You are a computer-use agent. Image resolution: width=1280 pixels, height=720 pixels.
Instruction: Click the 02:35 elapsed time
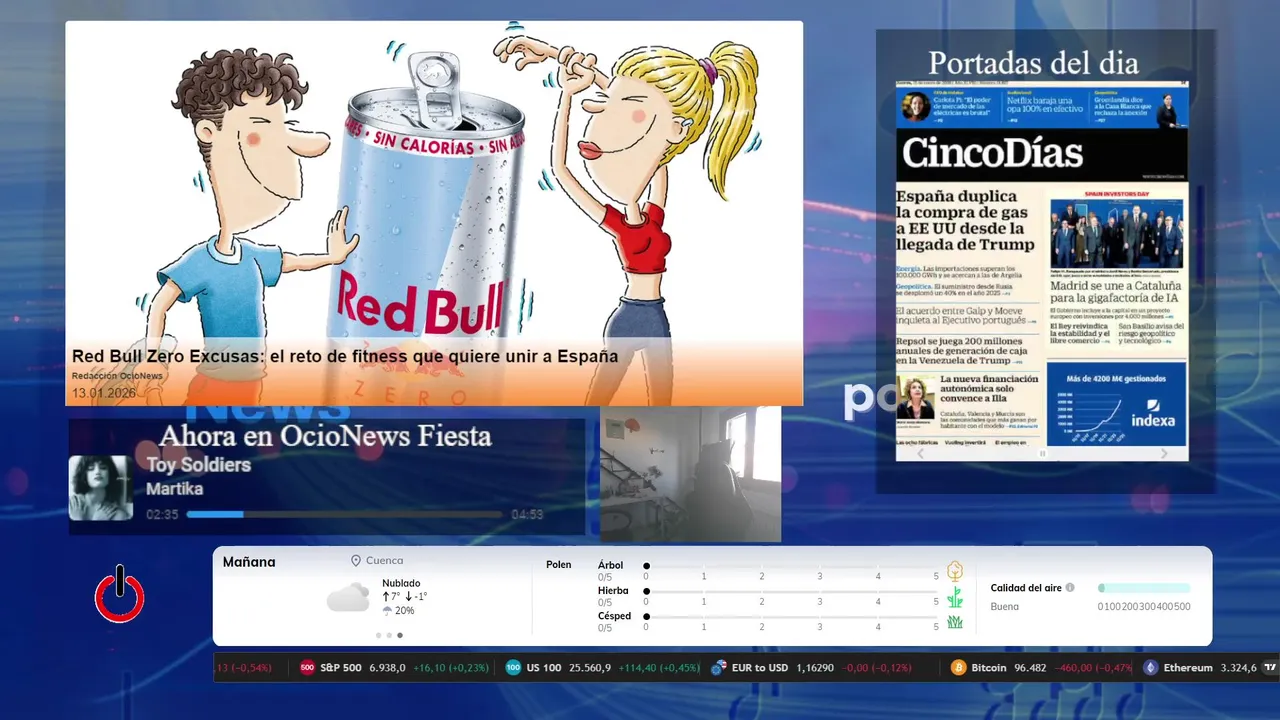click(162, 515)
